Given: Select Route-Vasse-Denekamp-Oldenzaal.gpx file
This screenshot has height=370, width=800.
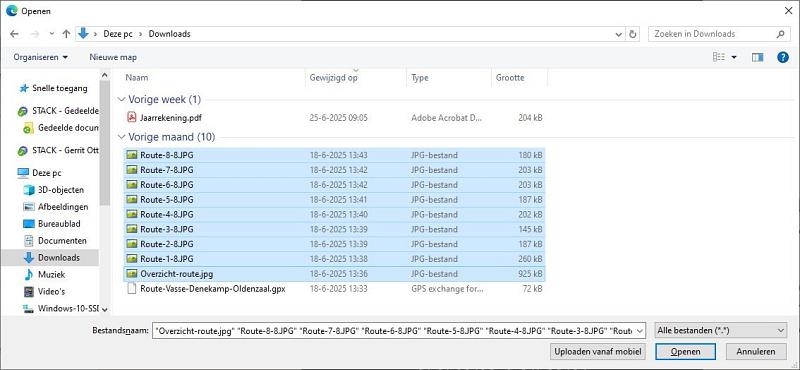Looking at the screenshot, I should pos(334,289).
